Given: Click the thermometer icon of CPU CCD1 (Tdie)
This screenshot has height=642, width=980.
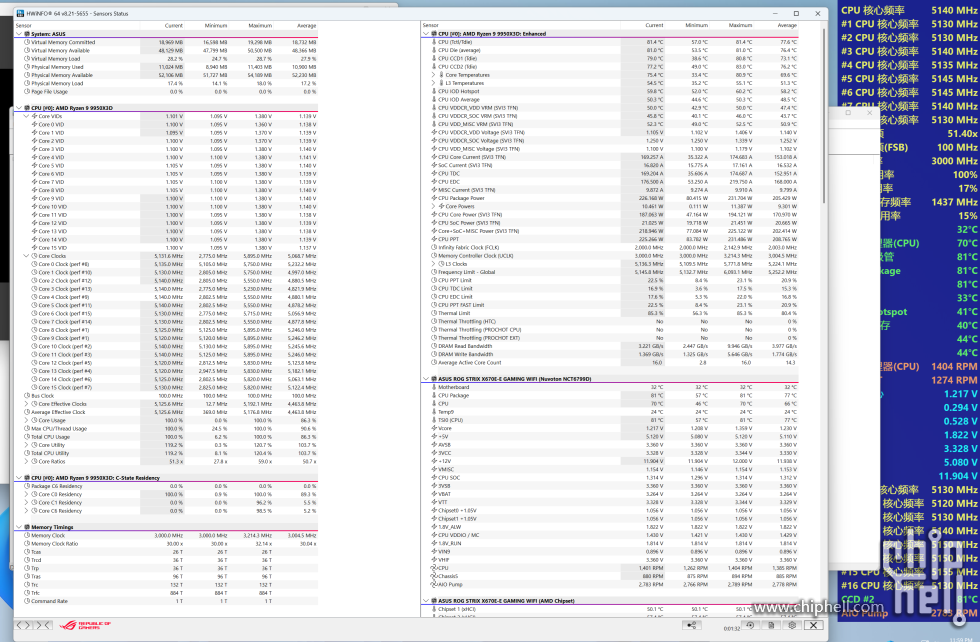Looking at the screenshot, I should (x=434, y=58).
